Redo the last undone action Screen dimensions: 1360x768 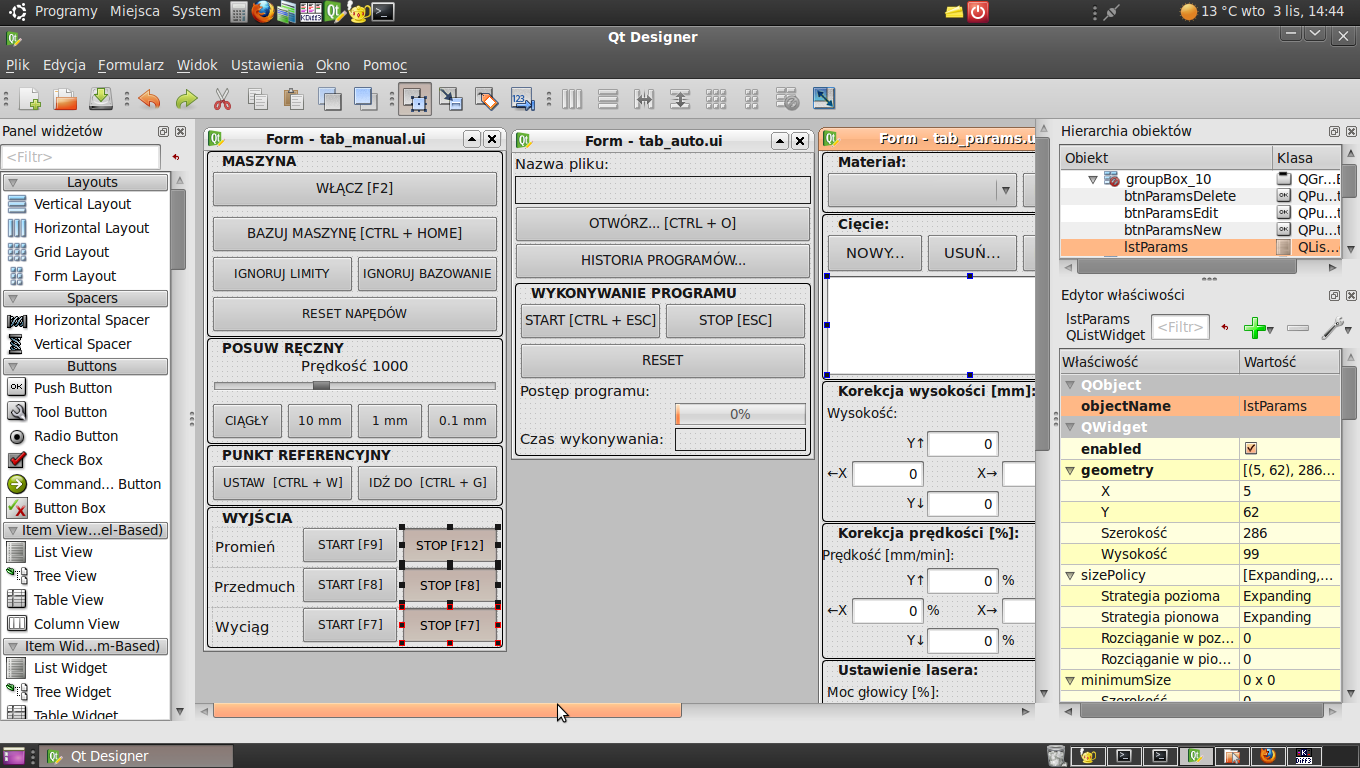[186, 99]
